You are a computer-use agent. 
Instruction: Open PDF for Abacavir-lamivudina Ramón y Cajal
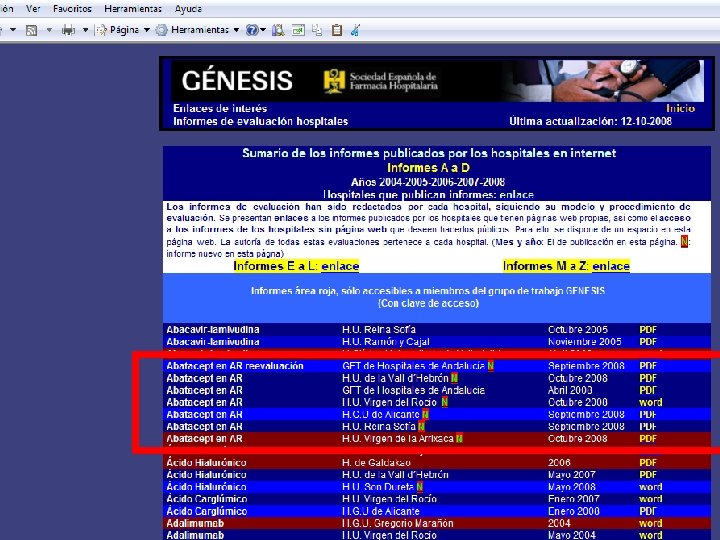click(x=648, y=342)
